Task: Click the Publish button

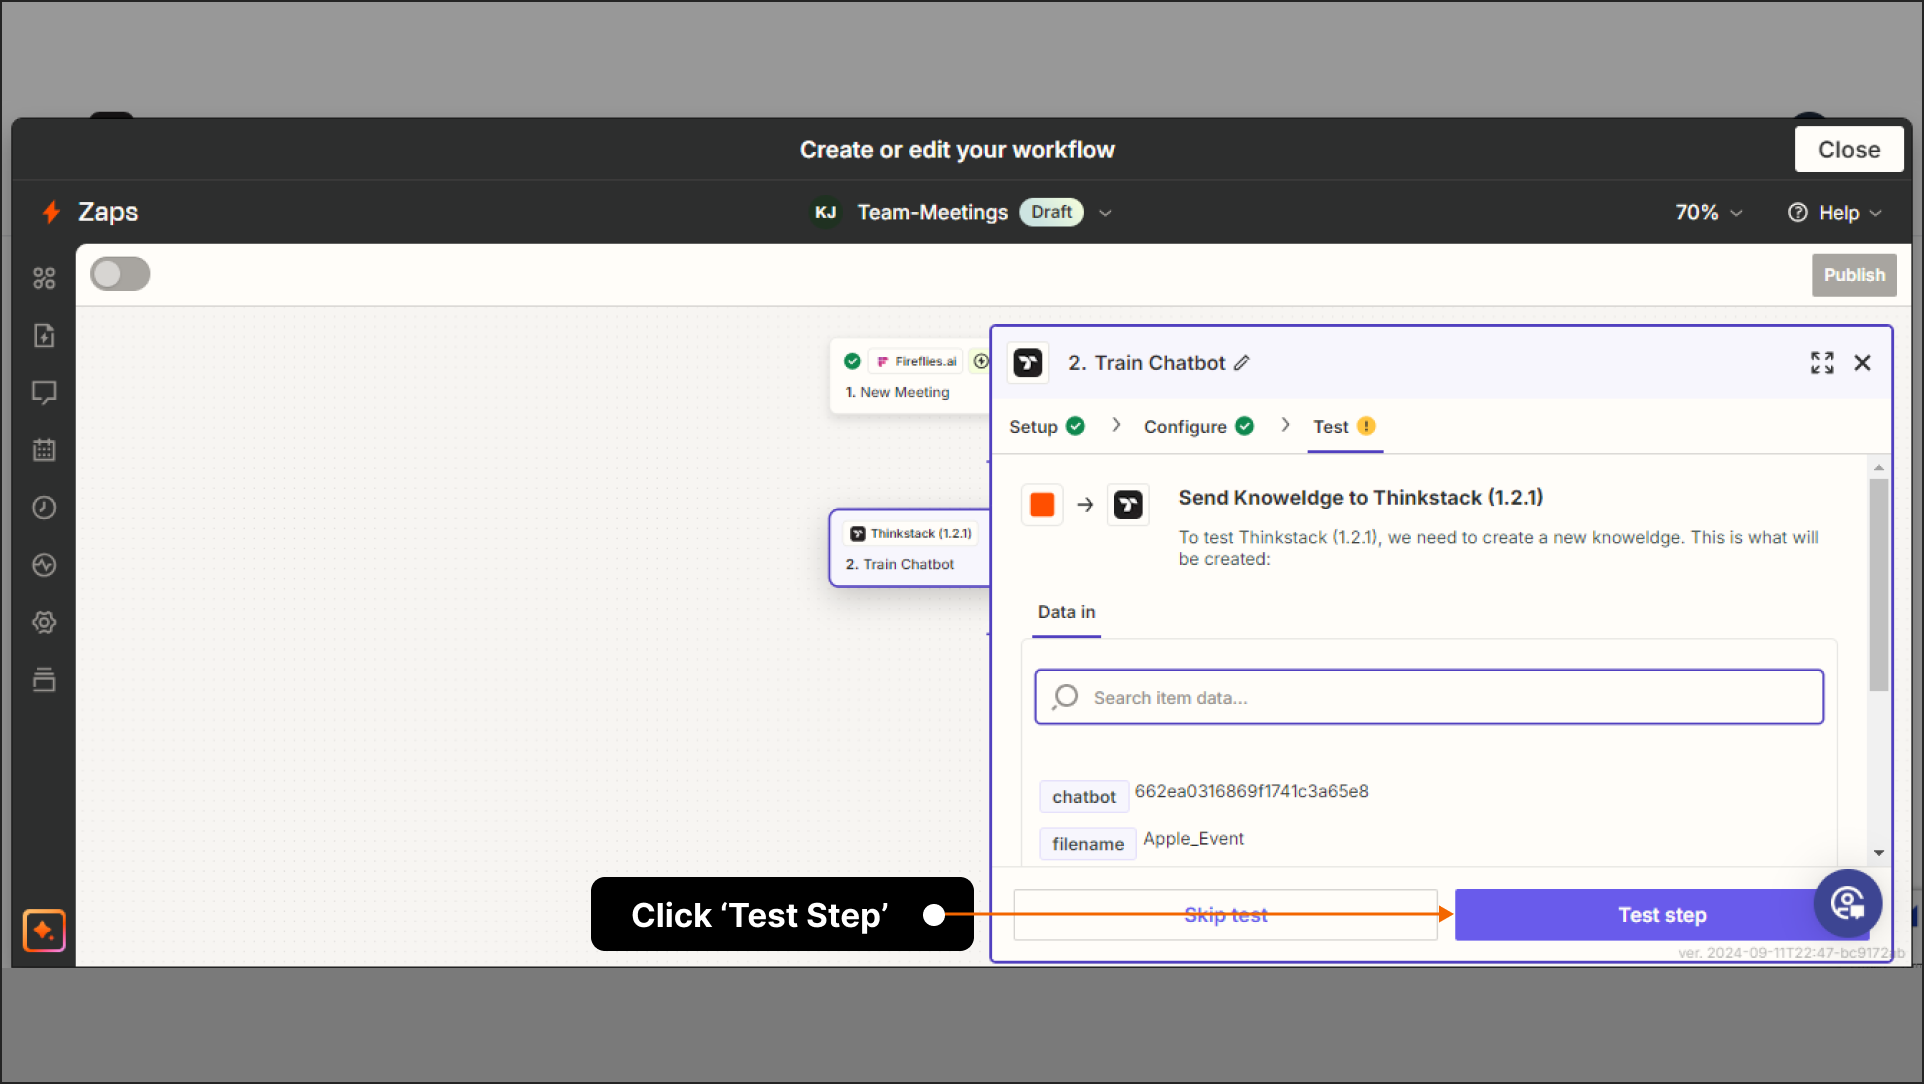Action: click(1853, 275)
